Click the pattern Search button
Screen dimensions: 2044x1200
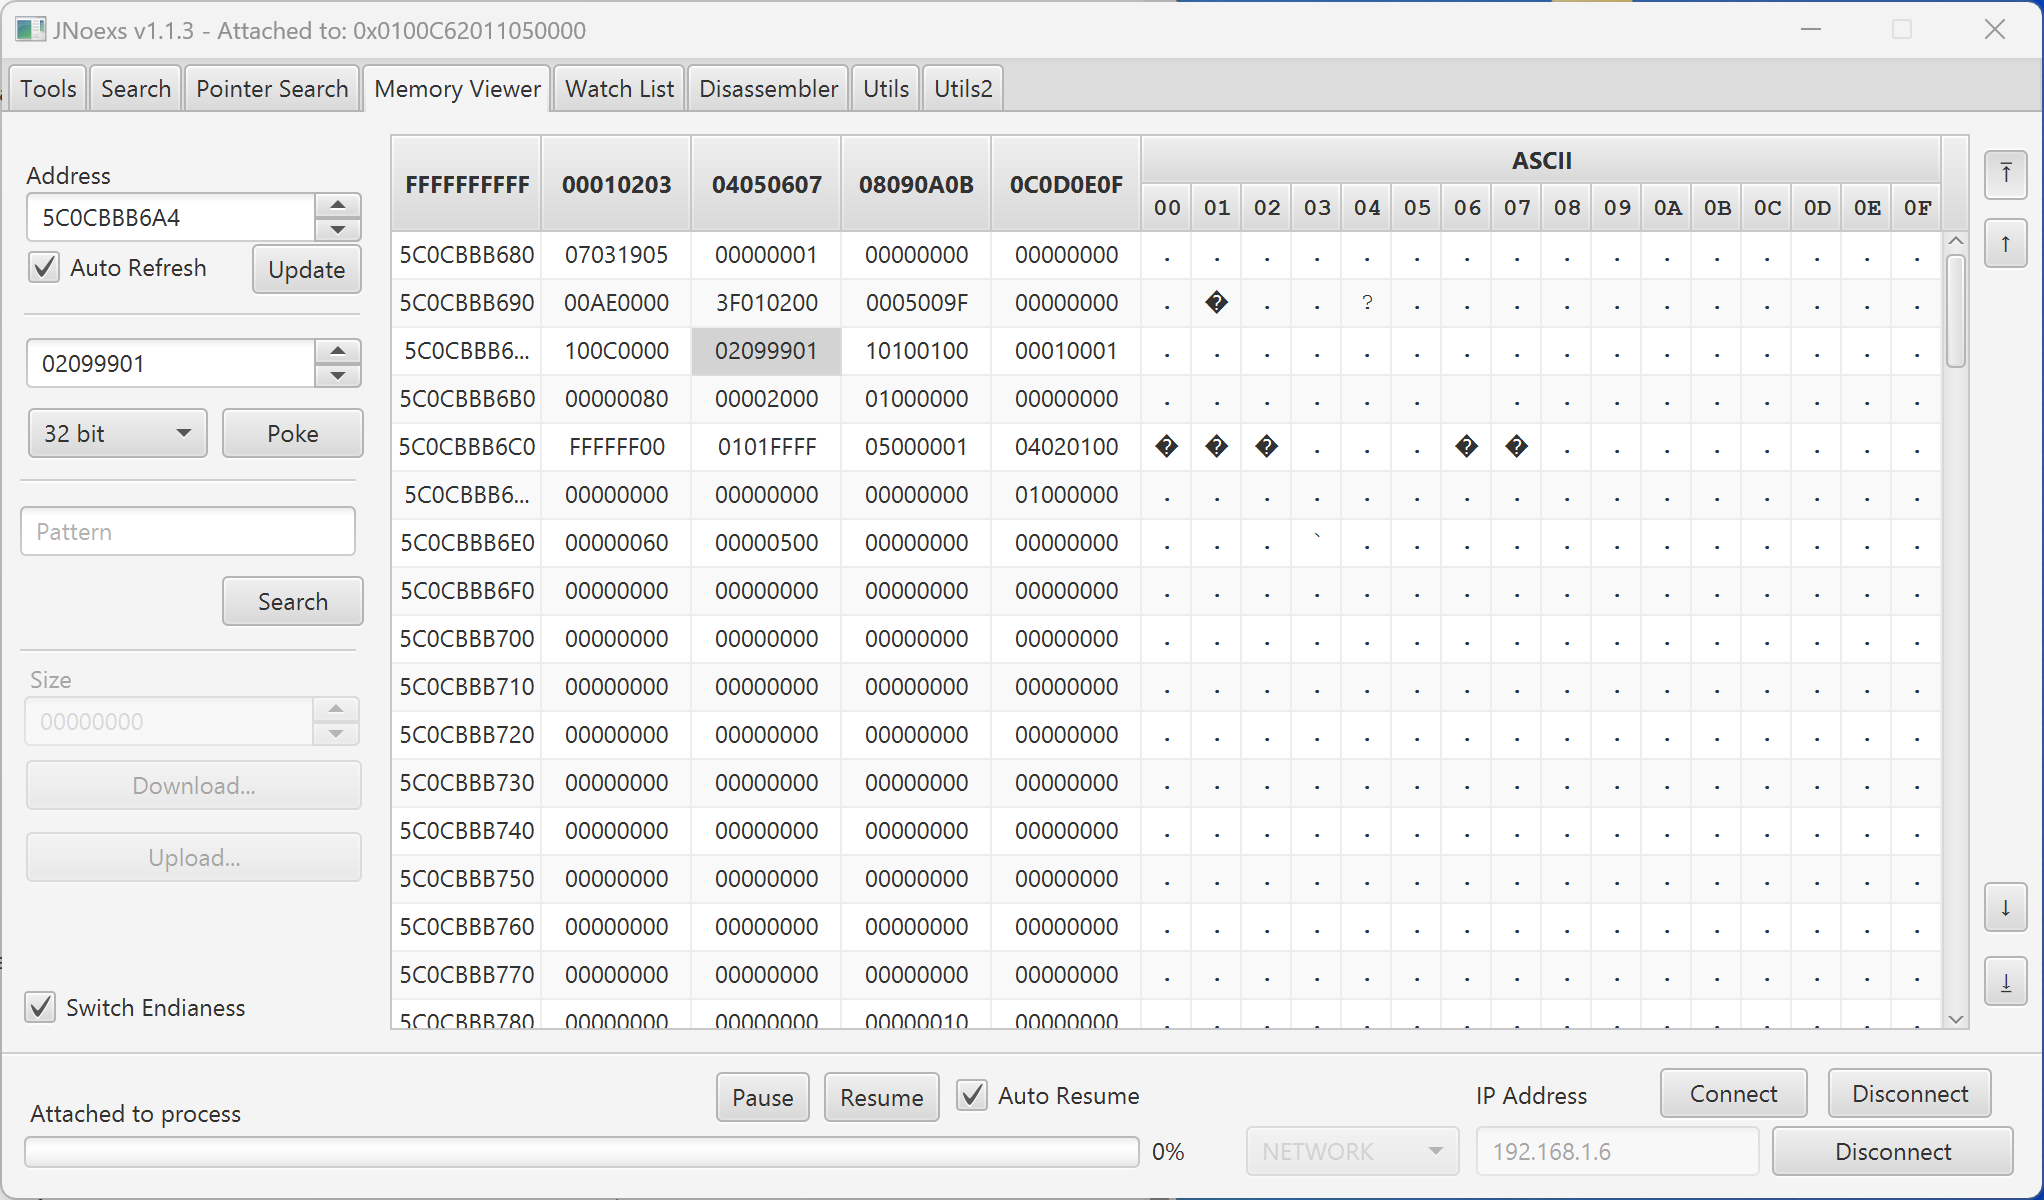(x=292, y=601)
